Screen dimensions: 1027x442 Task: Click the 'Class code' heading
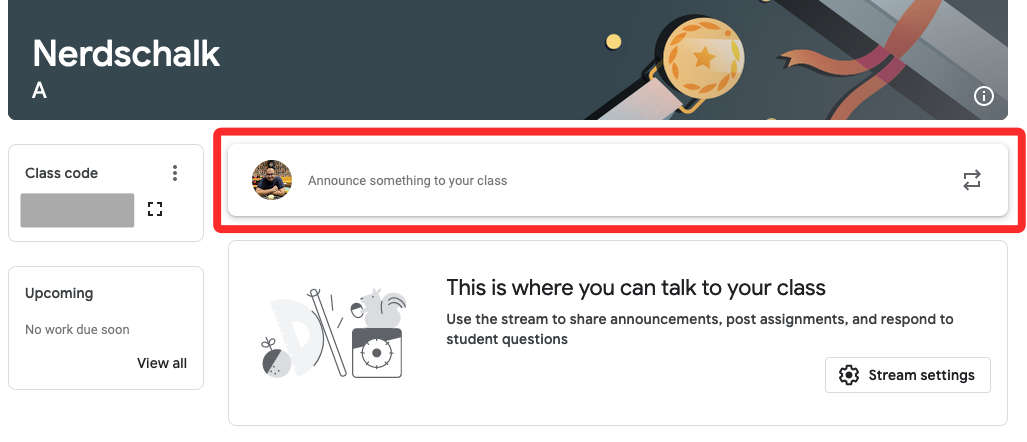click(x=61, y=173)
